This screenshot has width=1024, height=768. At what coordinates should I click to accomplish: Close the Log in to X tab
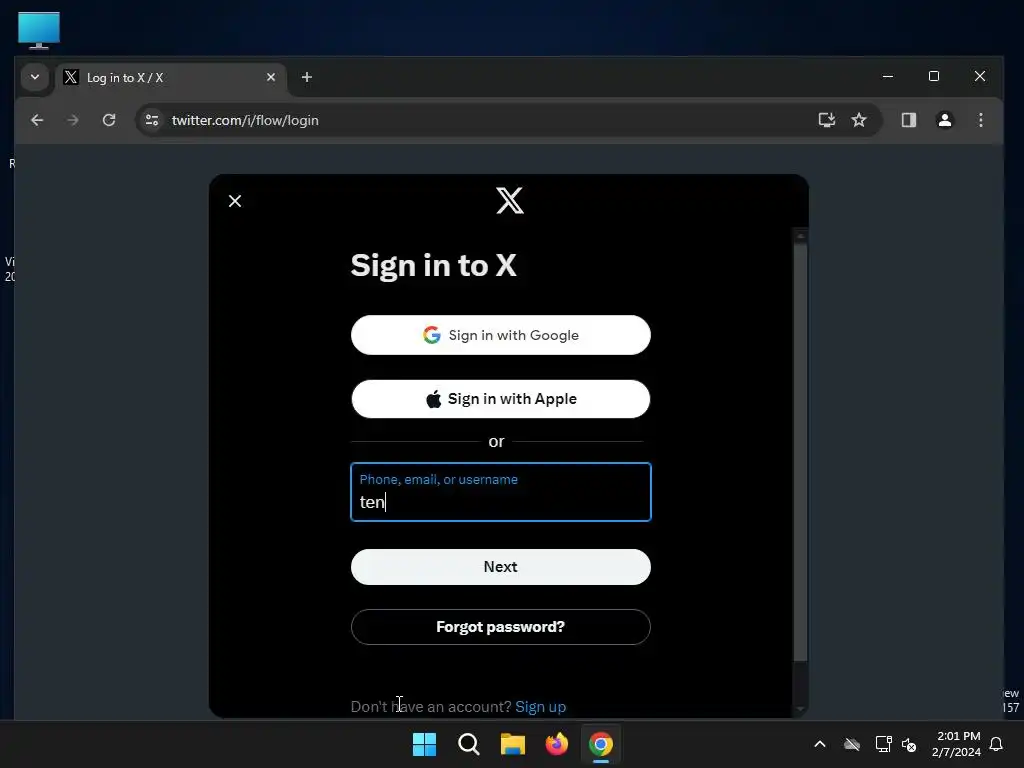tap(271, 77)
